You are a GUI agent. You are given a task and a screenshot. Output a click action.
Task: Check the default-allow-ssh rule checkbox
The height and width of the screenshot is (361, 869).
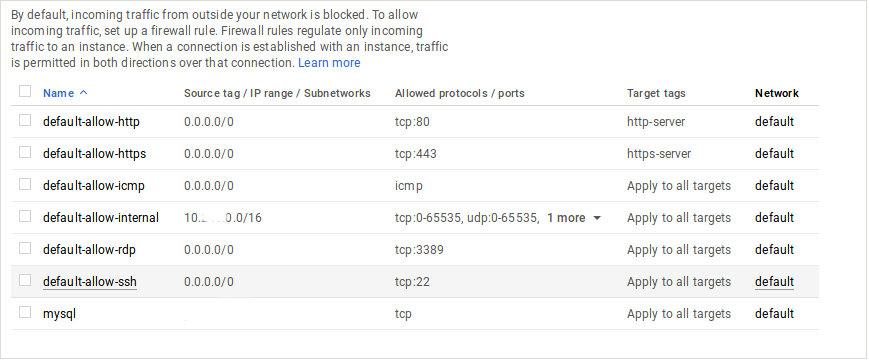pos(25,281)
